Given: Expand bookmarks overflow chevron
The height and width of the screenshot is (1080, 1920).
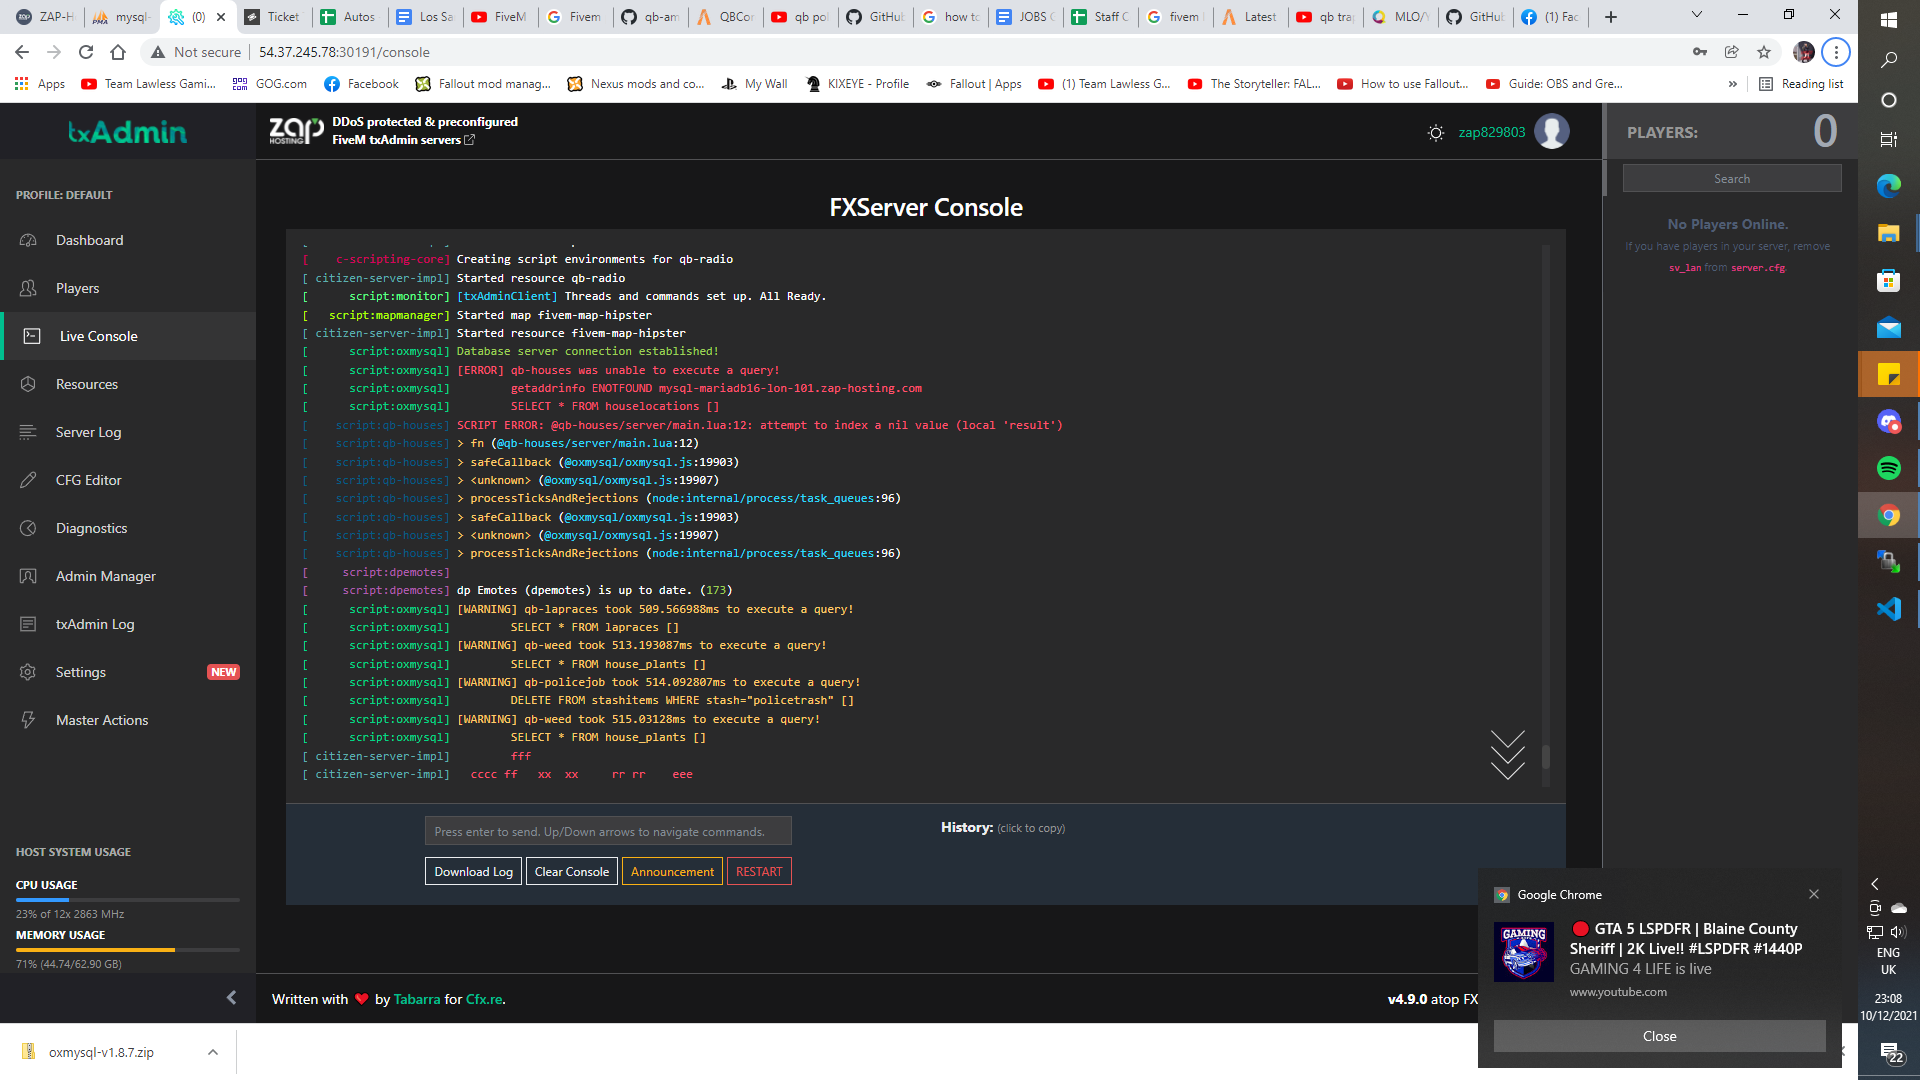Looking at the screenshot, I should (1732, 84).
